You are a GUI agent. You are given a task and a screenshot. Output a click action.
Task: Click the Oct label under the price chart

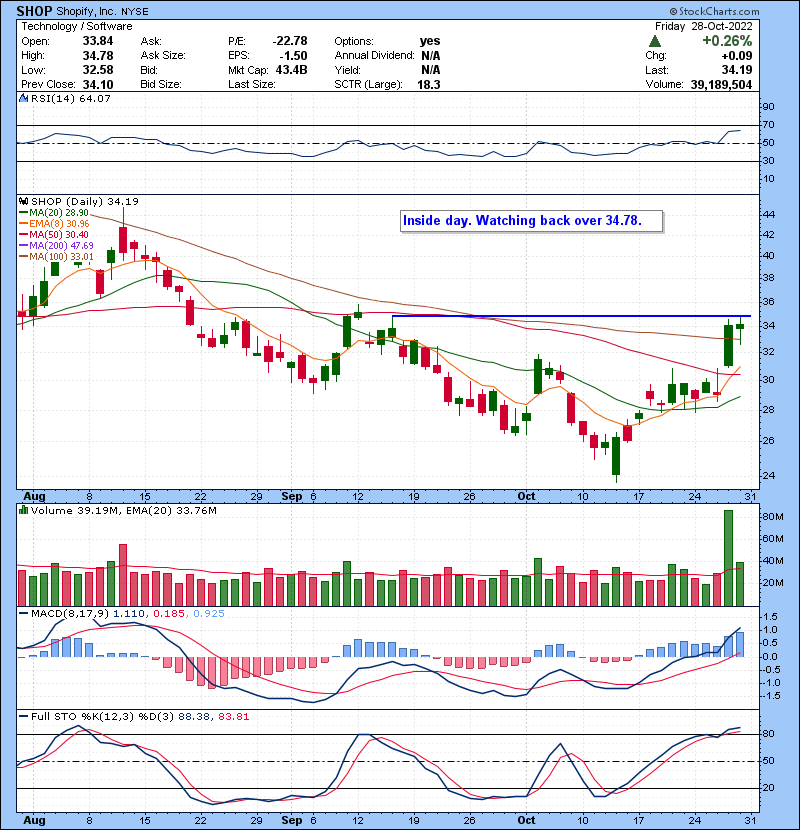(526, 496)
